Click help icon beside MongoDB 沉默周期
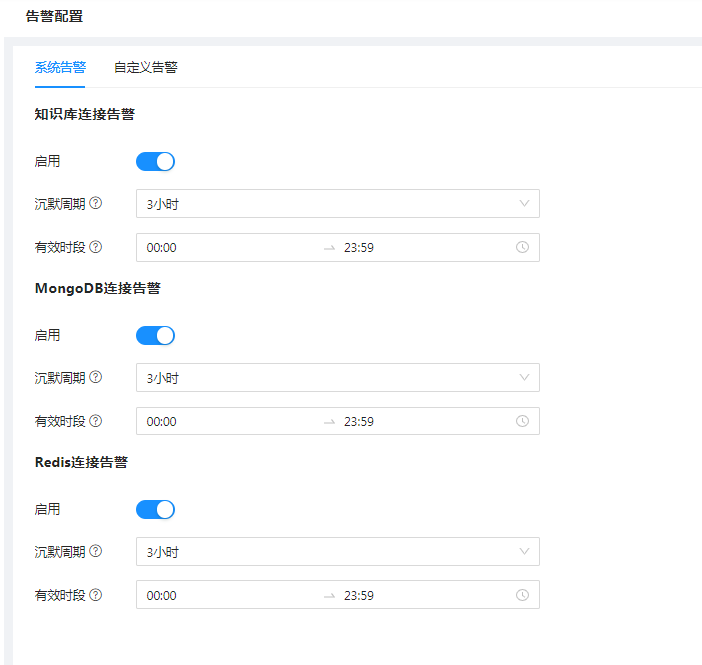 point(96,377)
